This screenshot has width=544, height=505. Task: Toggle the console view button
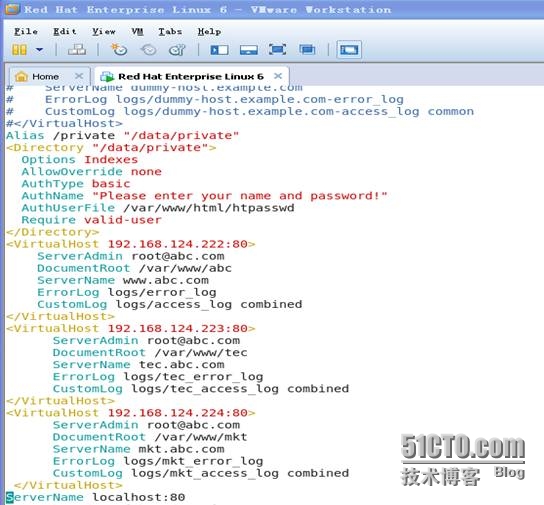pyautogui.click(x=349, y=50)
